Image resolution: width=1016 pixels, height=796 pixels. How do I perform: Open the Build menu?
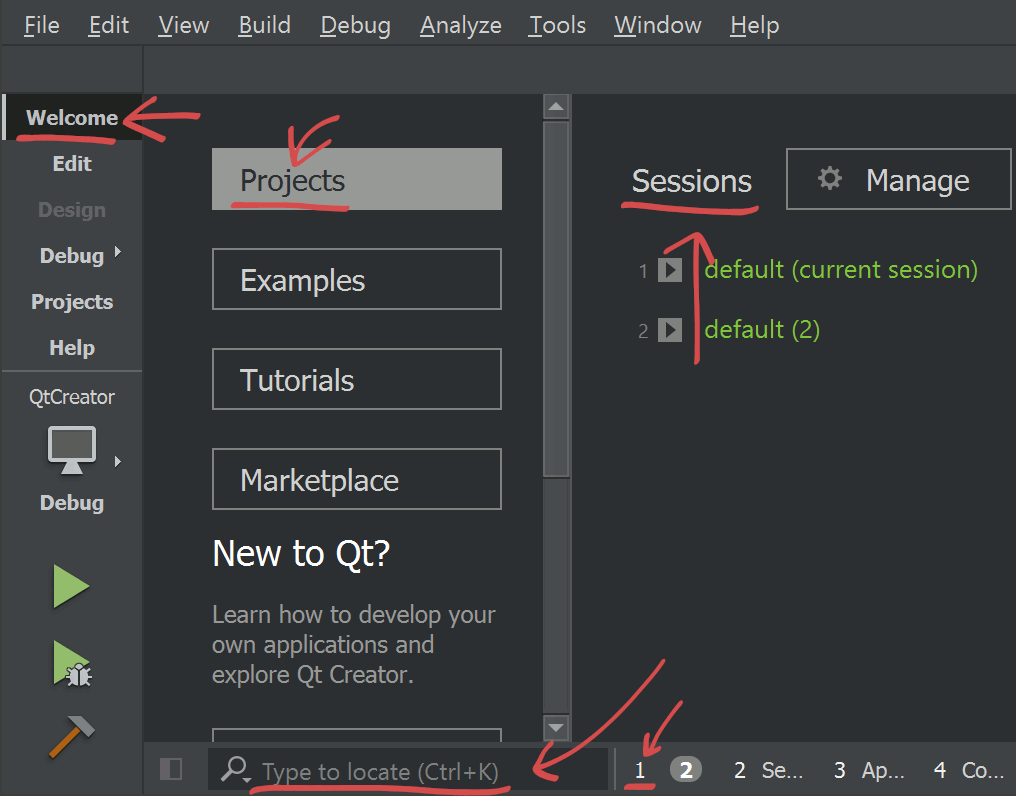coord(264,25)
